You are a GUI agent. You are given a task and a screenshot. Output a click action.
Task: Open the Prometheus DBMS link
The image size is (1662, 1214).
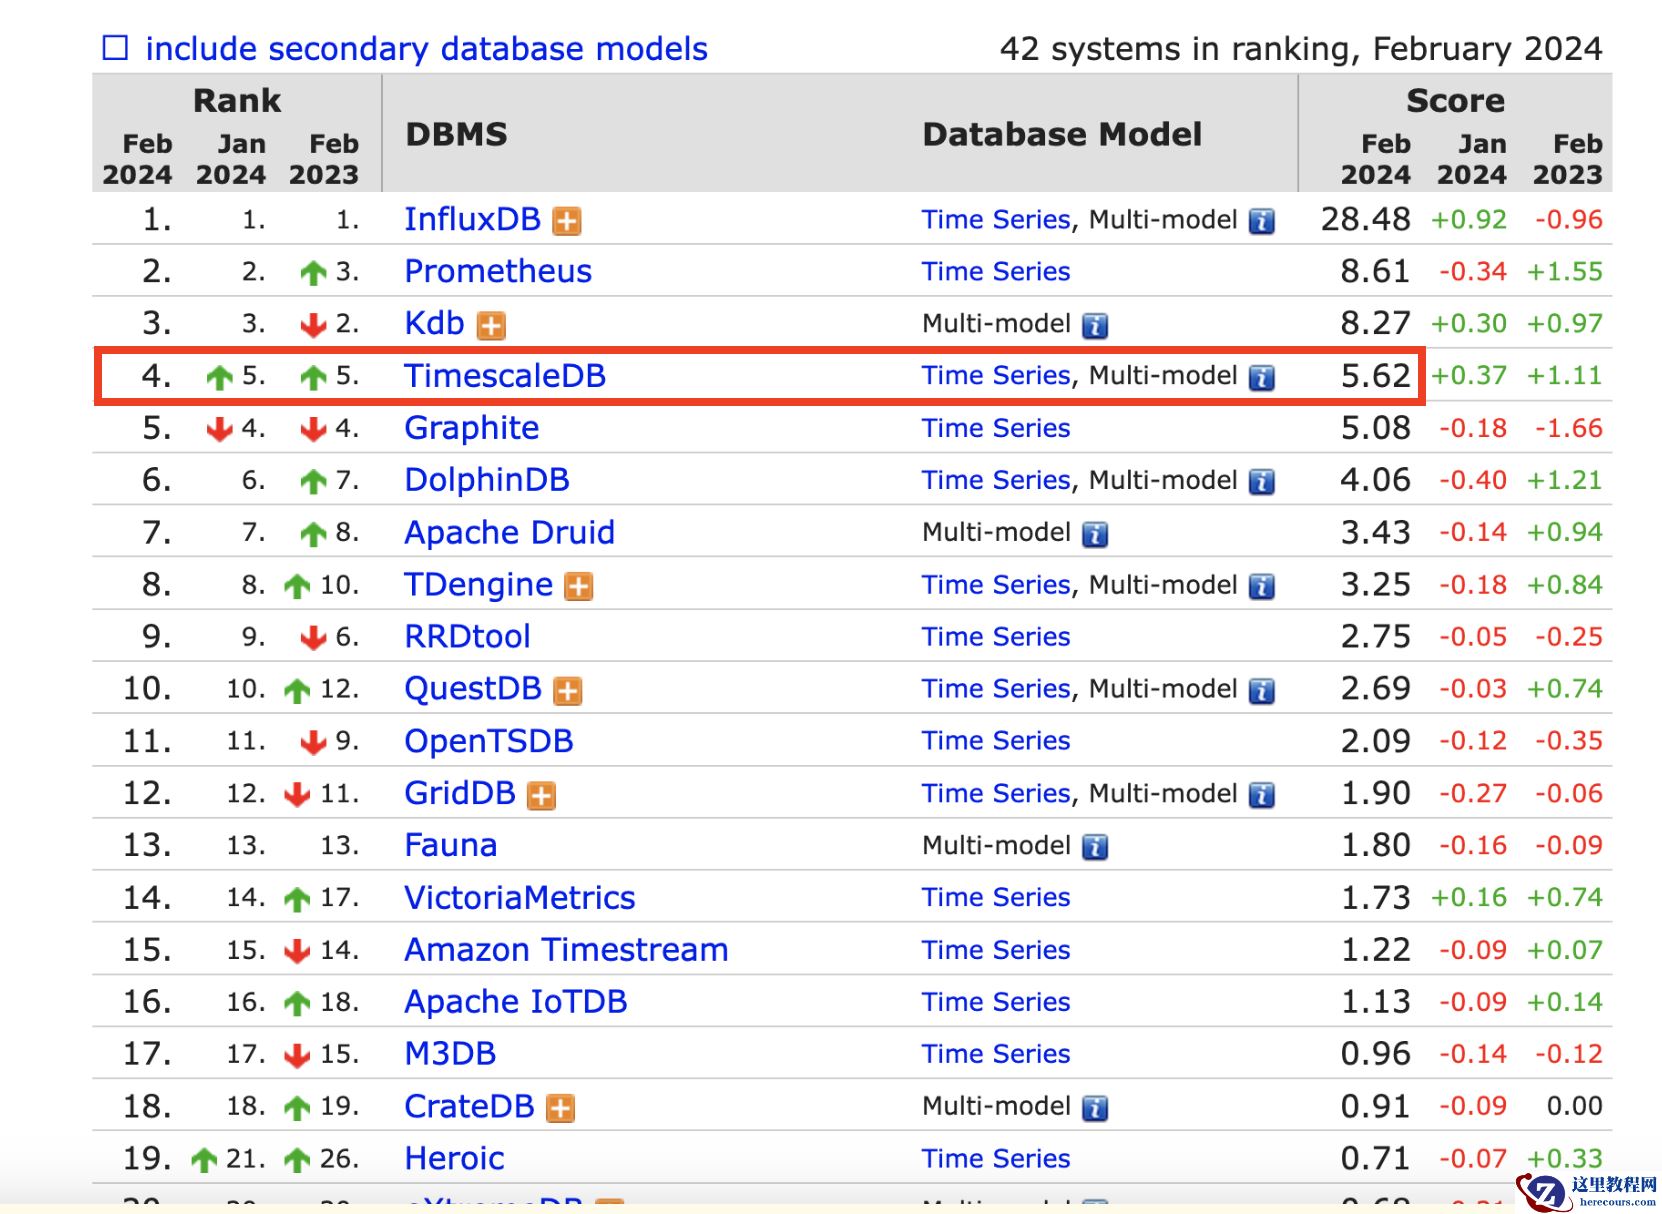[498, 271]
